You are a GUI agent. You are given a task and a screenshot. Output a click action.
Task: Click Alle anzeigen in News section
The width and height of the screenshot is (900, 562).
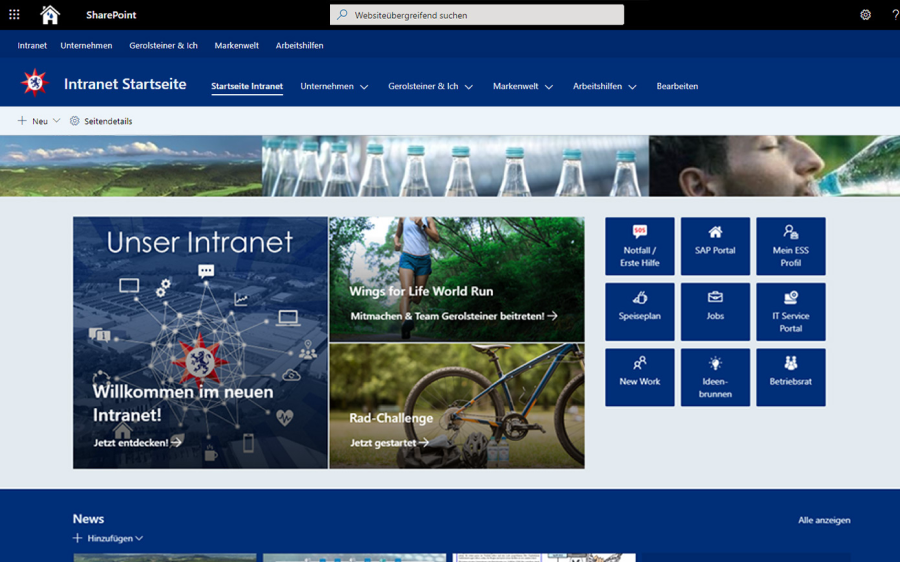(x=824, y=520)
